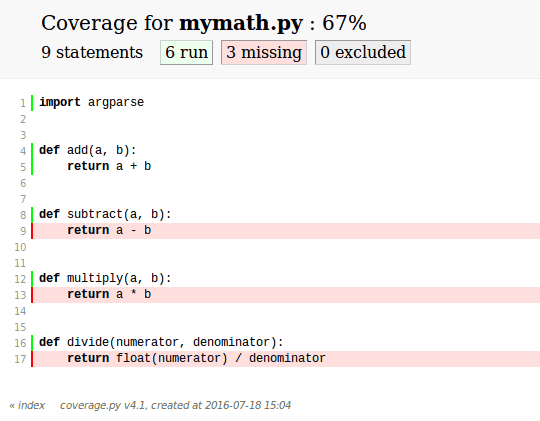Click the 'def add(a, b):' line
This screenshot has width=540, height=421.
point(88,151)
